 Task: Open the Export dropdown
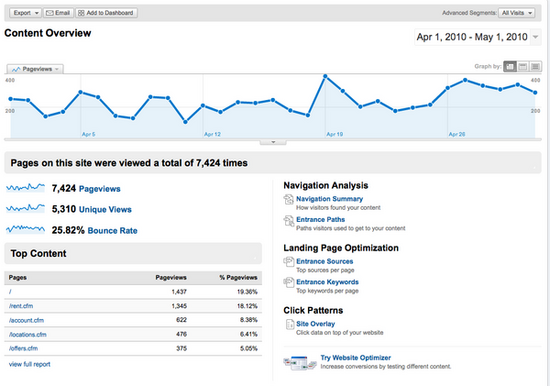tap(25, 13)
